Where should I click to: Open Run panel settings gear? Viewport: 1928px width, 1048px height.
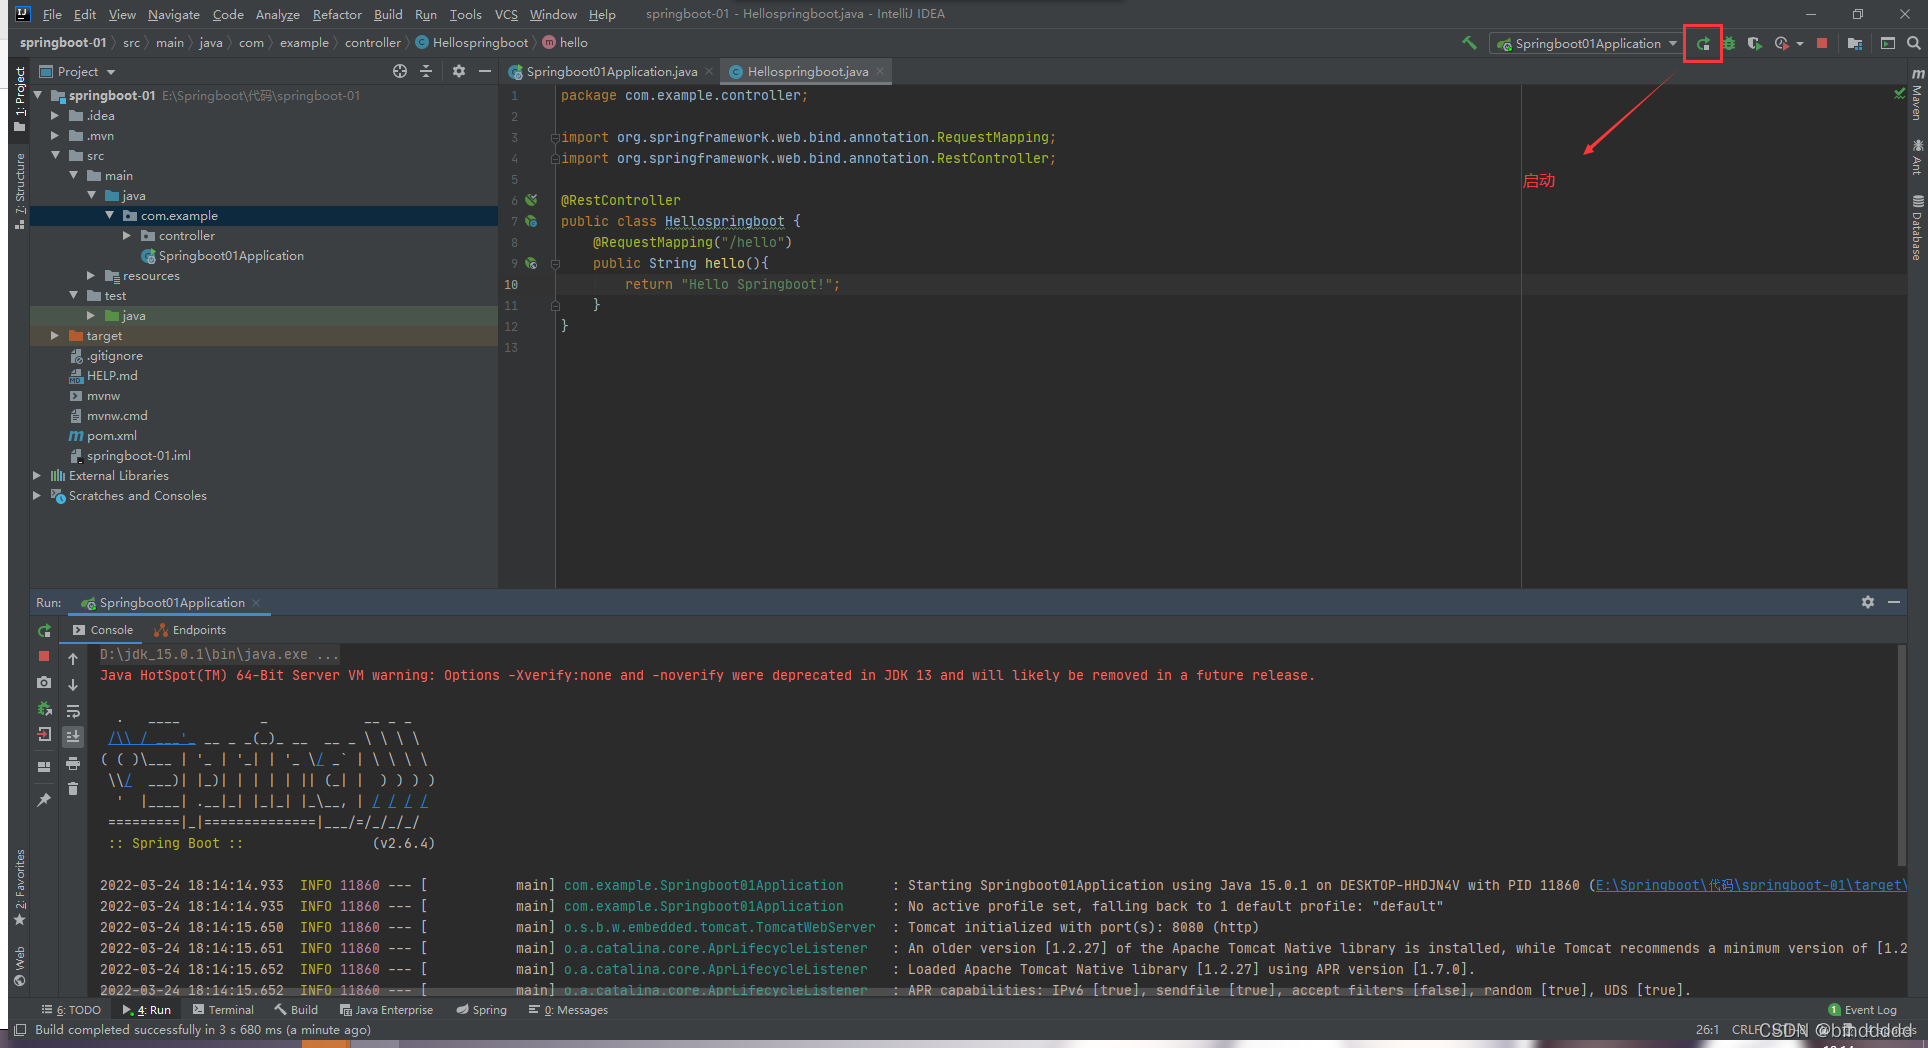point(1868,602)
